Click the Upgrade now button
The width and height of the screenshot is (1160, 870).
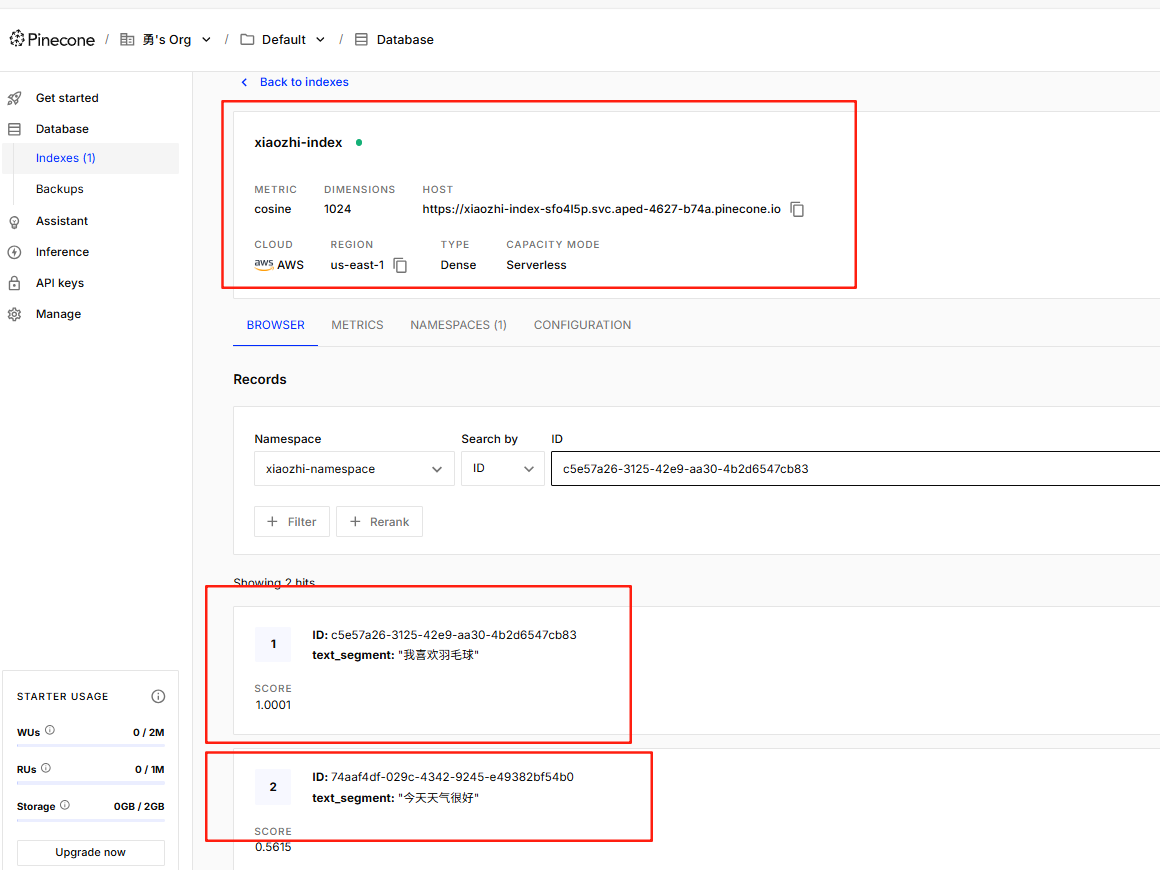click(x=90, y=852)
